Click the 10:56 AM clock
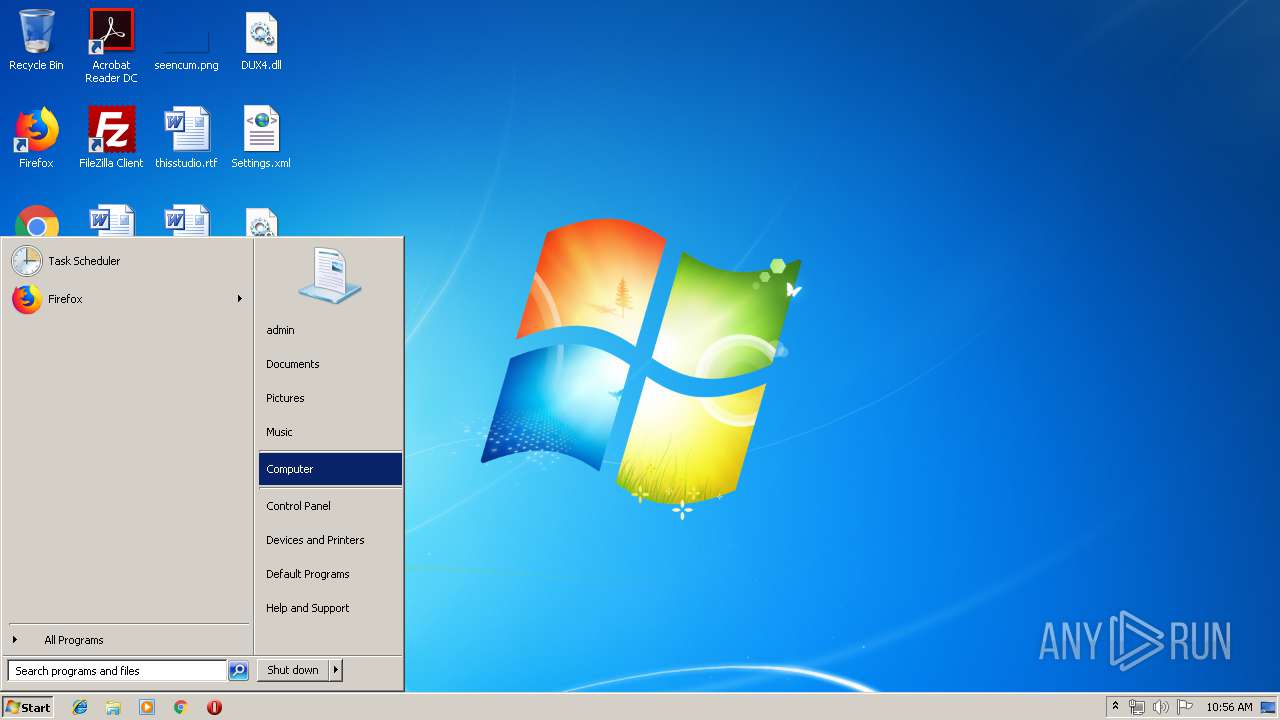This screenshot has width=1280, height=720. click(1229, 707)
